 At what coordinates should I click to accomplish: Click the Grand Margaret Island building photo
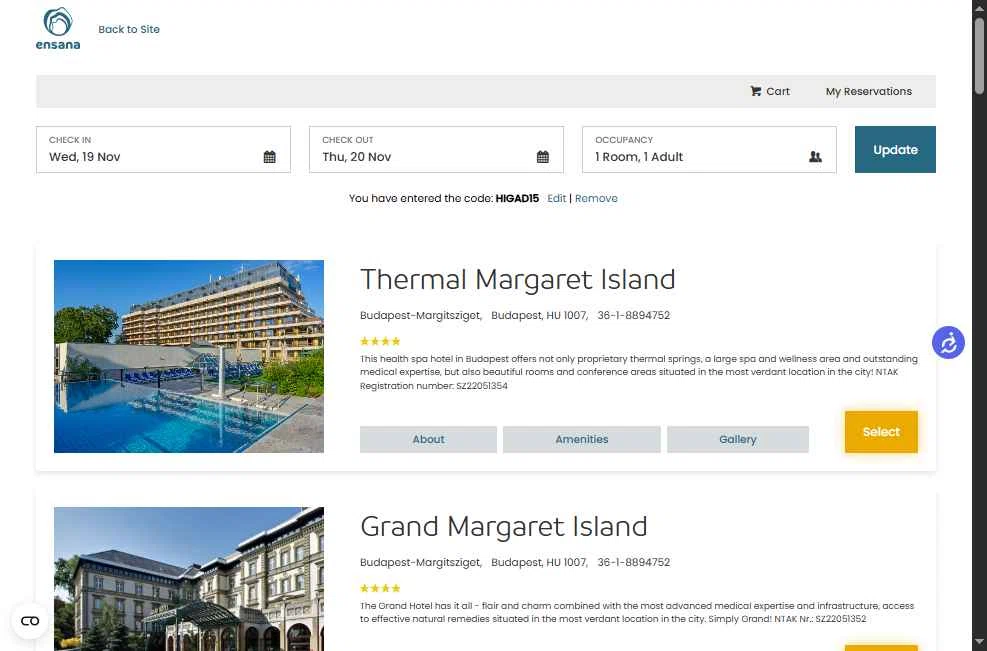click(x=189, y=579)
